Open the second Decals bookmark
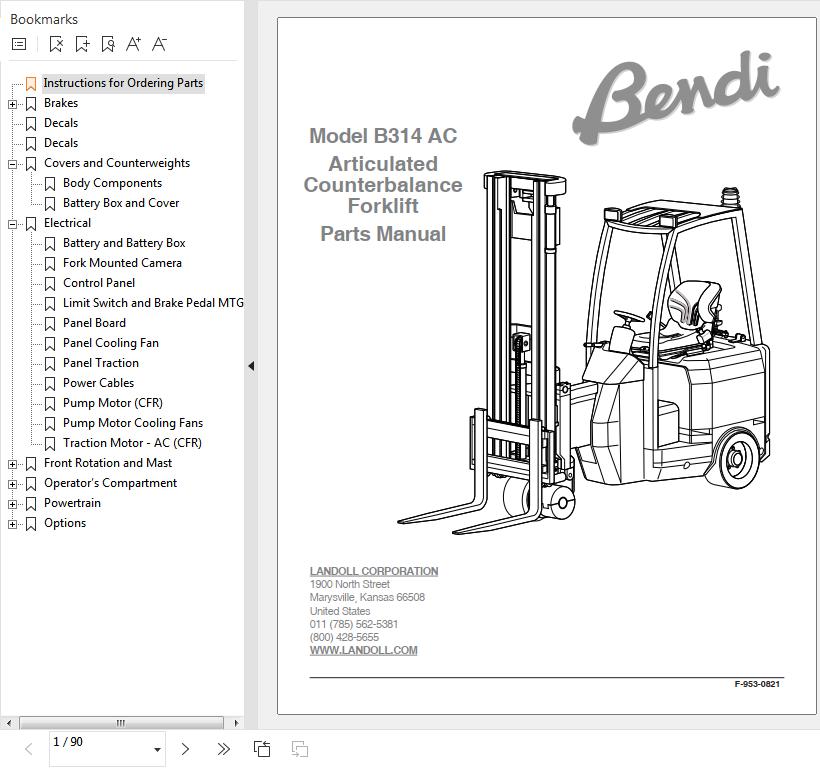This screenshot has width=820, height=768. click(x=61, y=143)
